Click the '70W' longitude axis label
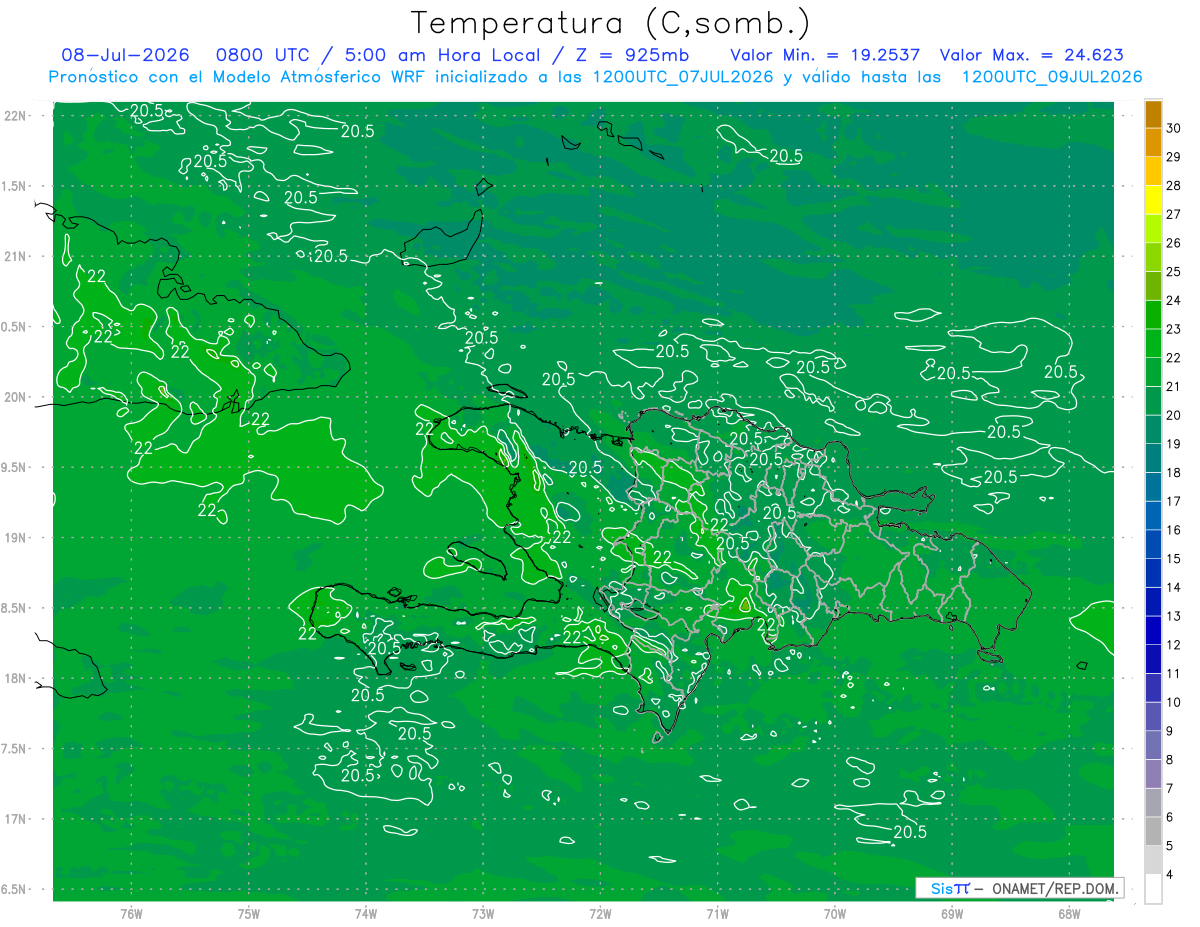 point(835,913)
